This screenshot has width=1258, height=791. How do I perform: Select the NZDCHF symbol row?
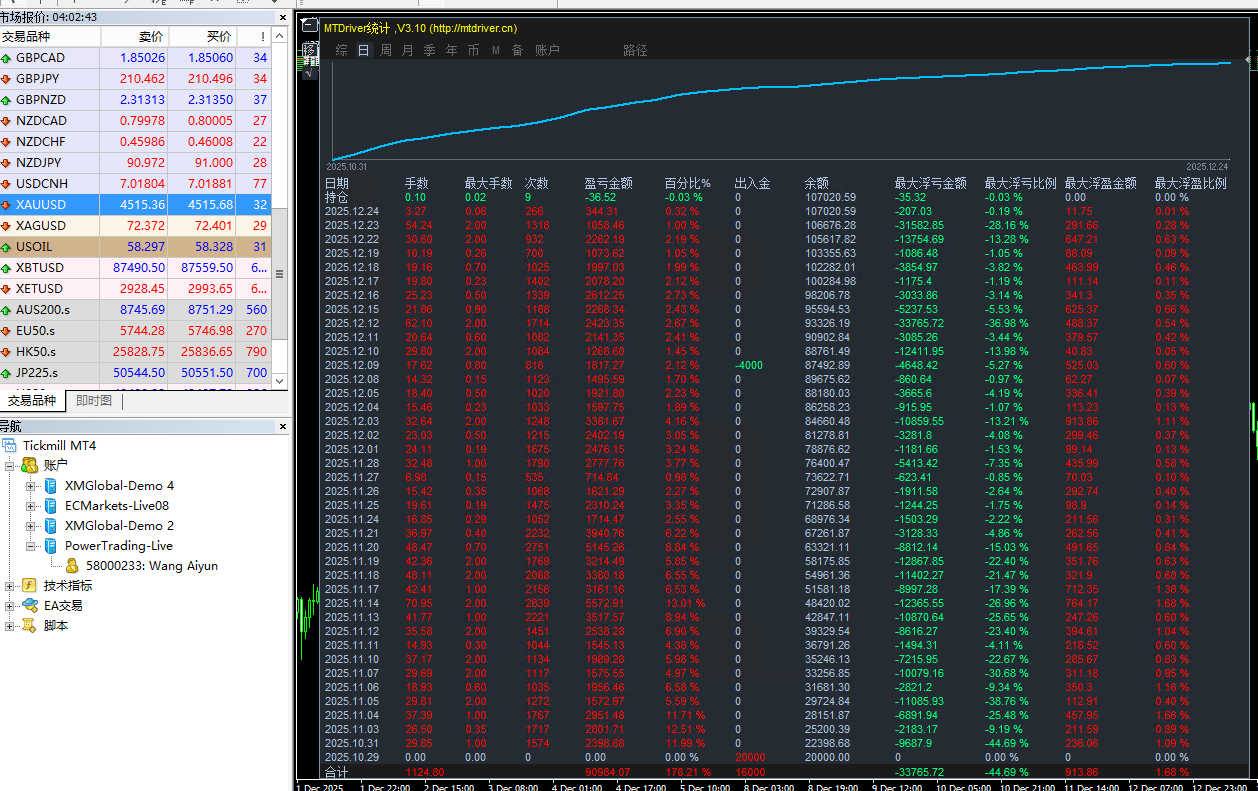(136, 142)
